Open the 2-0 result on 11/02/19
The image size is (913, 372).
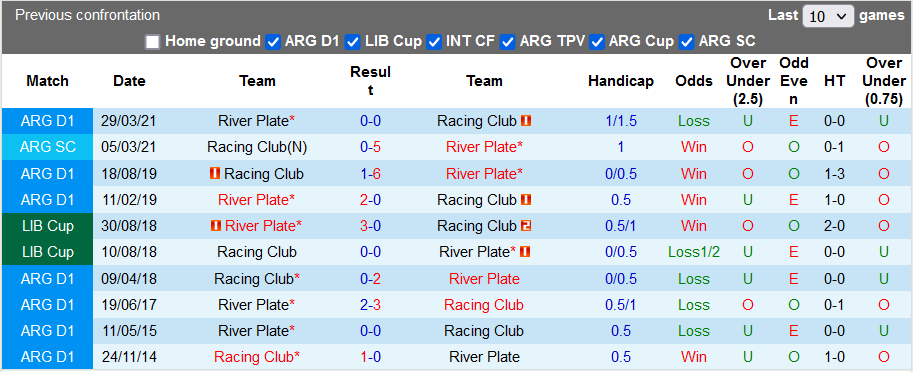(370, 200)
